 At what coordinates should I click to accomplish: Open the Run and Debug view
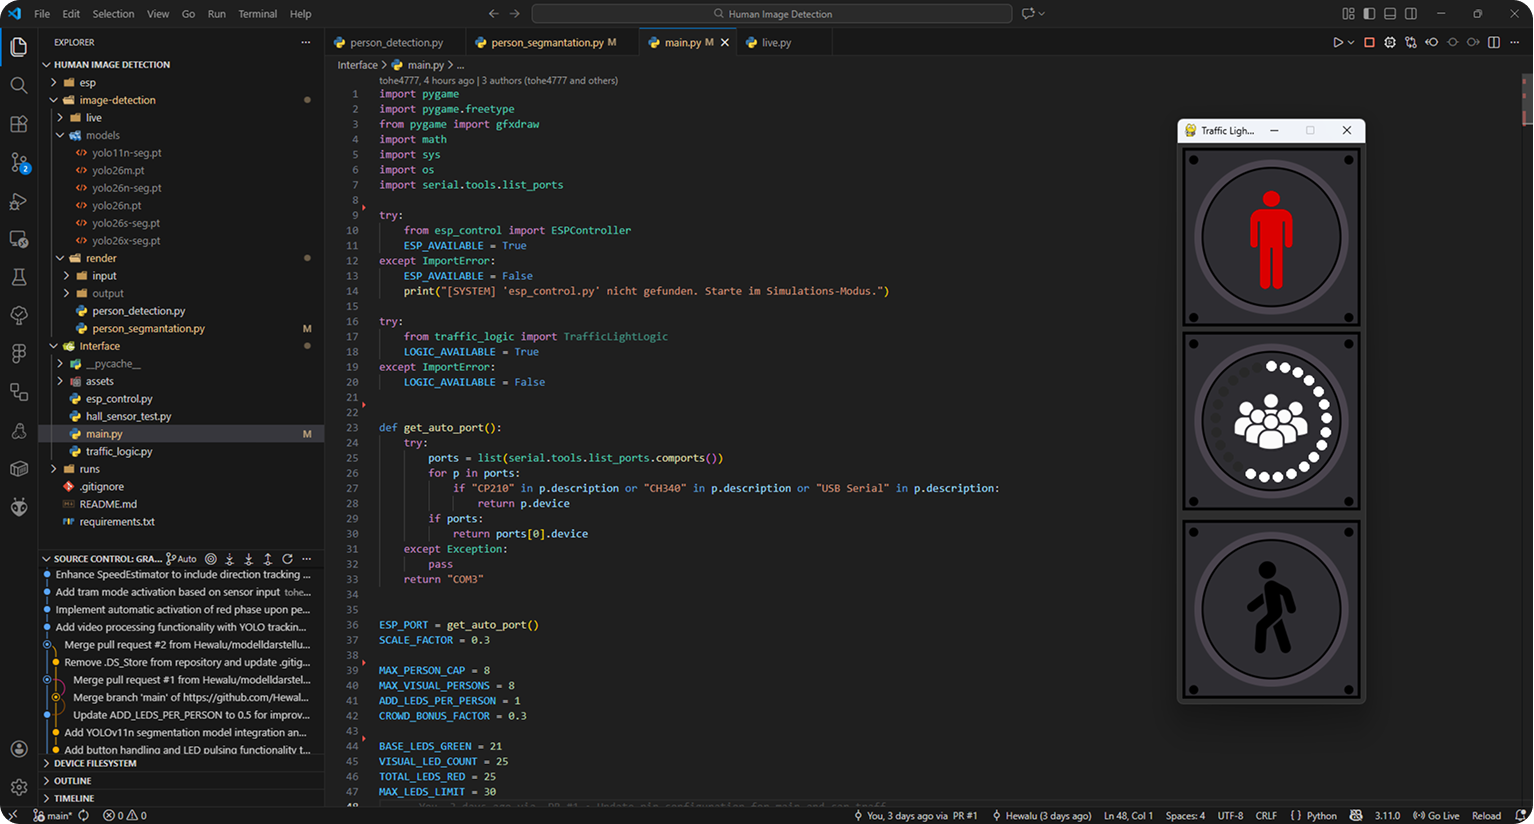(x=18, y=201)
